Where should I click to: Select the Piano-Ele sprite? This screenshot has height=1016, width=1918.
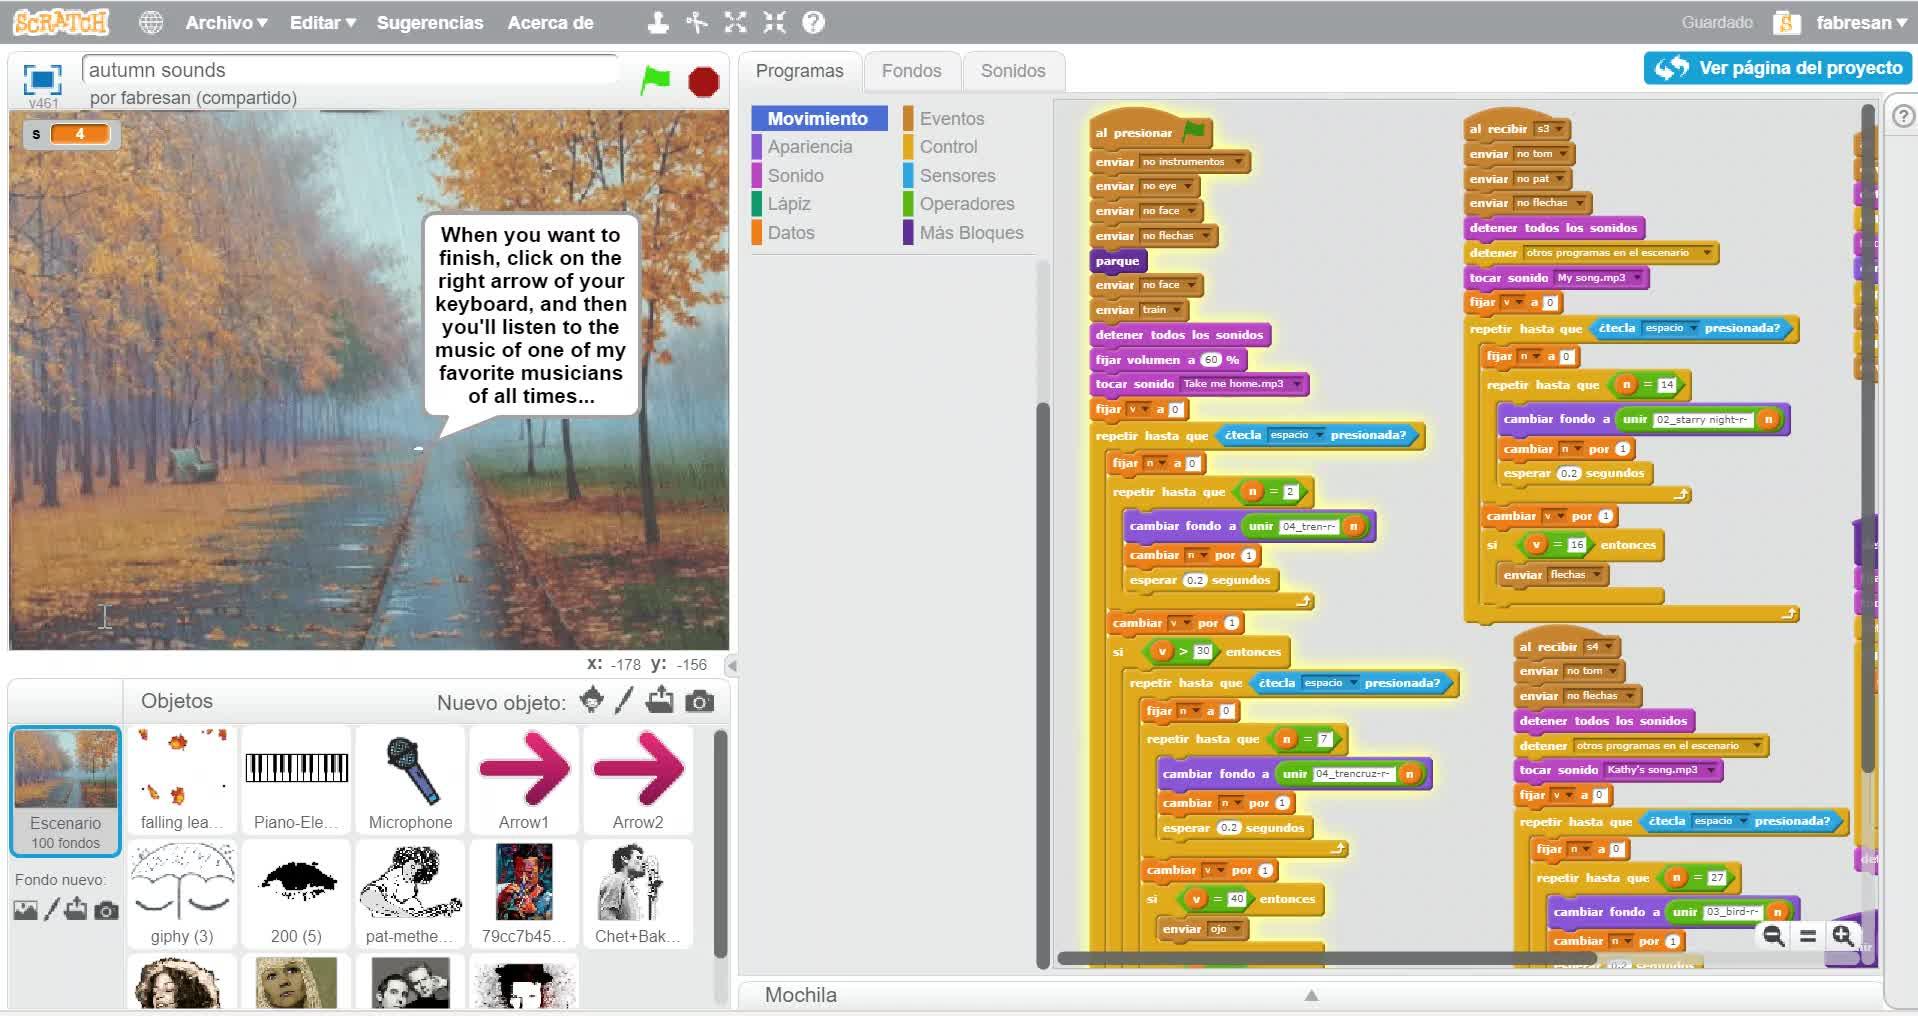pyautogui.click(x=296, y=780)
